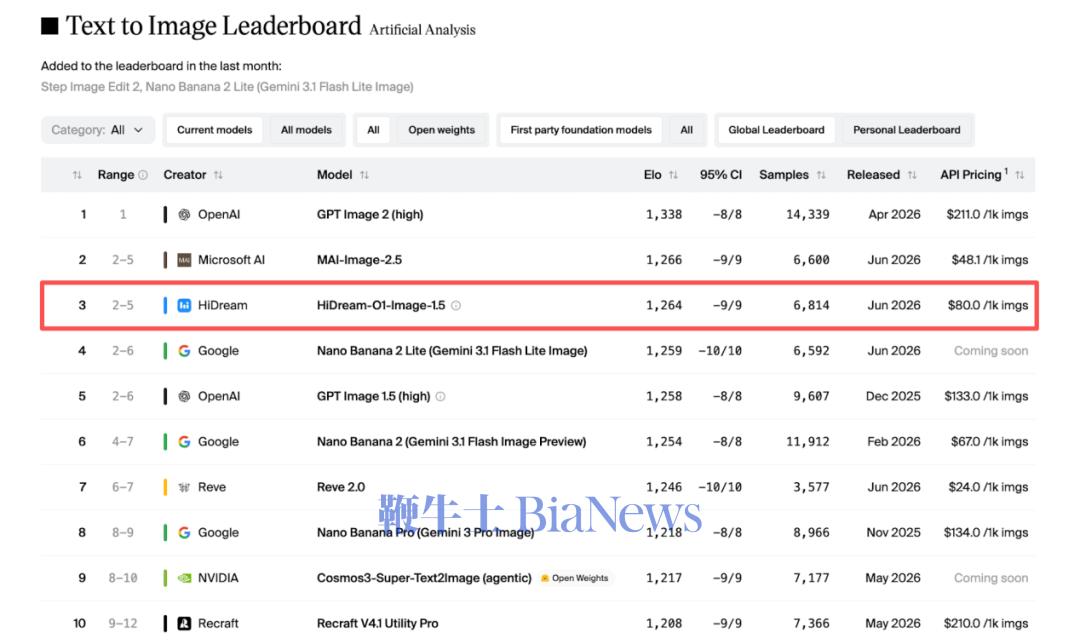
Task: Click the Step Image Edit 2 recently added text
Action: [x=90, y=87]
